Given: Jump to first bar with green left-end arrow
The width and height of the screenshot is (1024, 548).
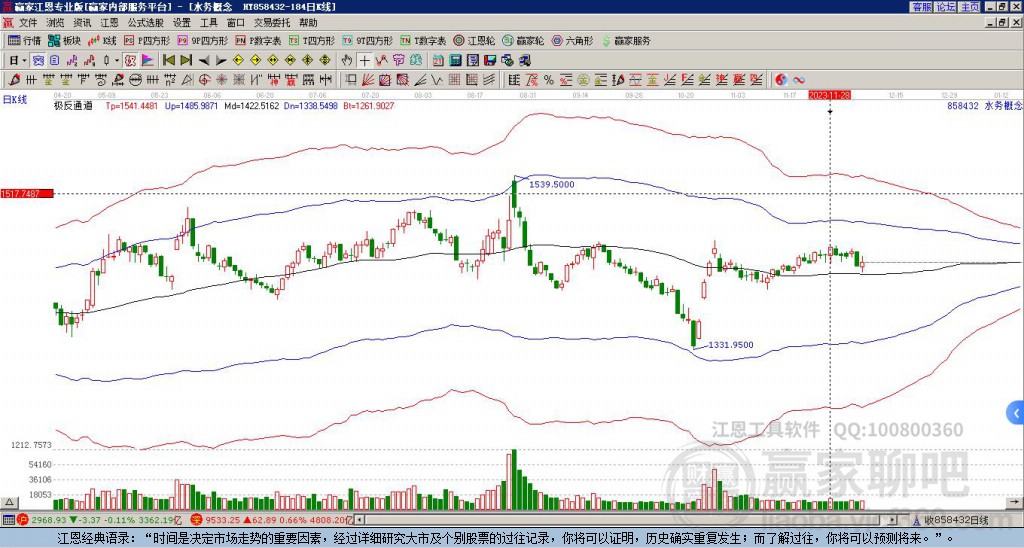Looking at the screenshot, I should (x=168, y=60).
